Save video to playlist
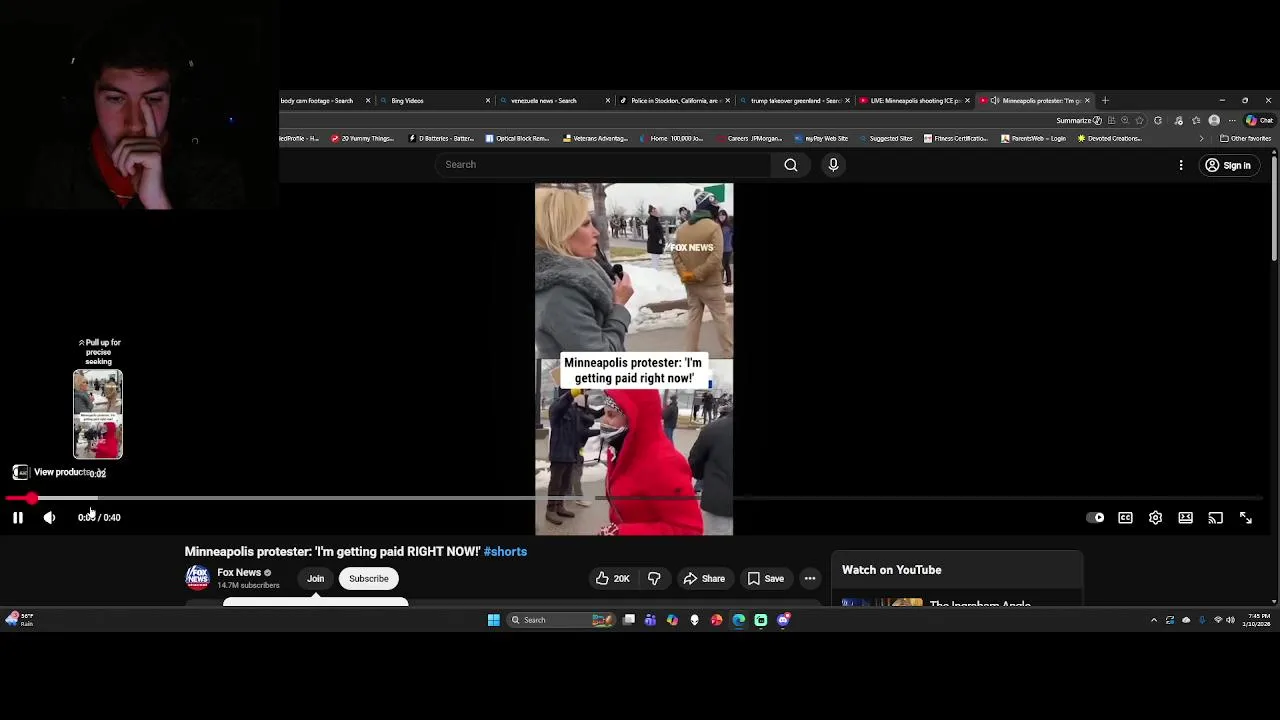 765,578
